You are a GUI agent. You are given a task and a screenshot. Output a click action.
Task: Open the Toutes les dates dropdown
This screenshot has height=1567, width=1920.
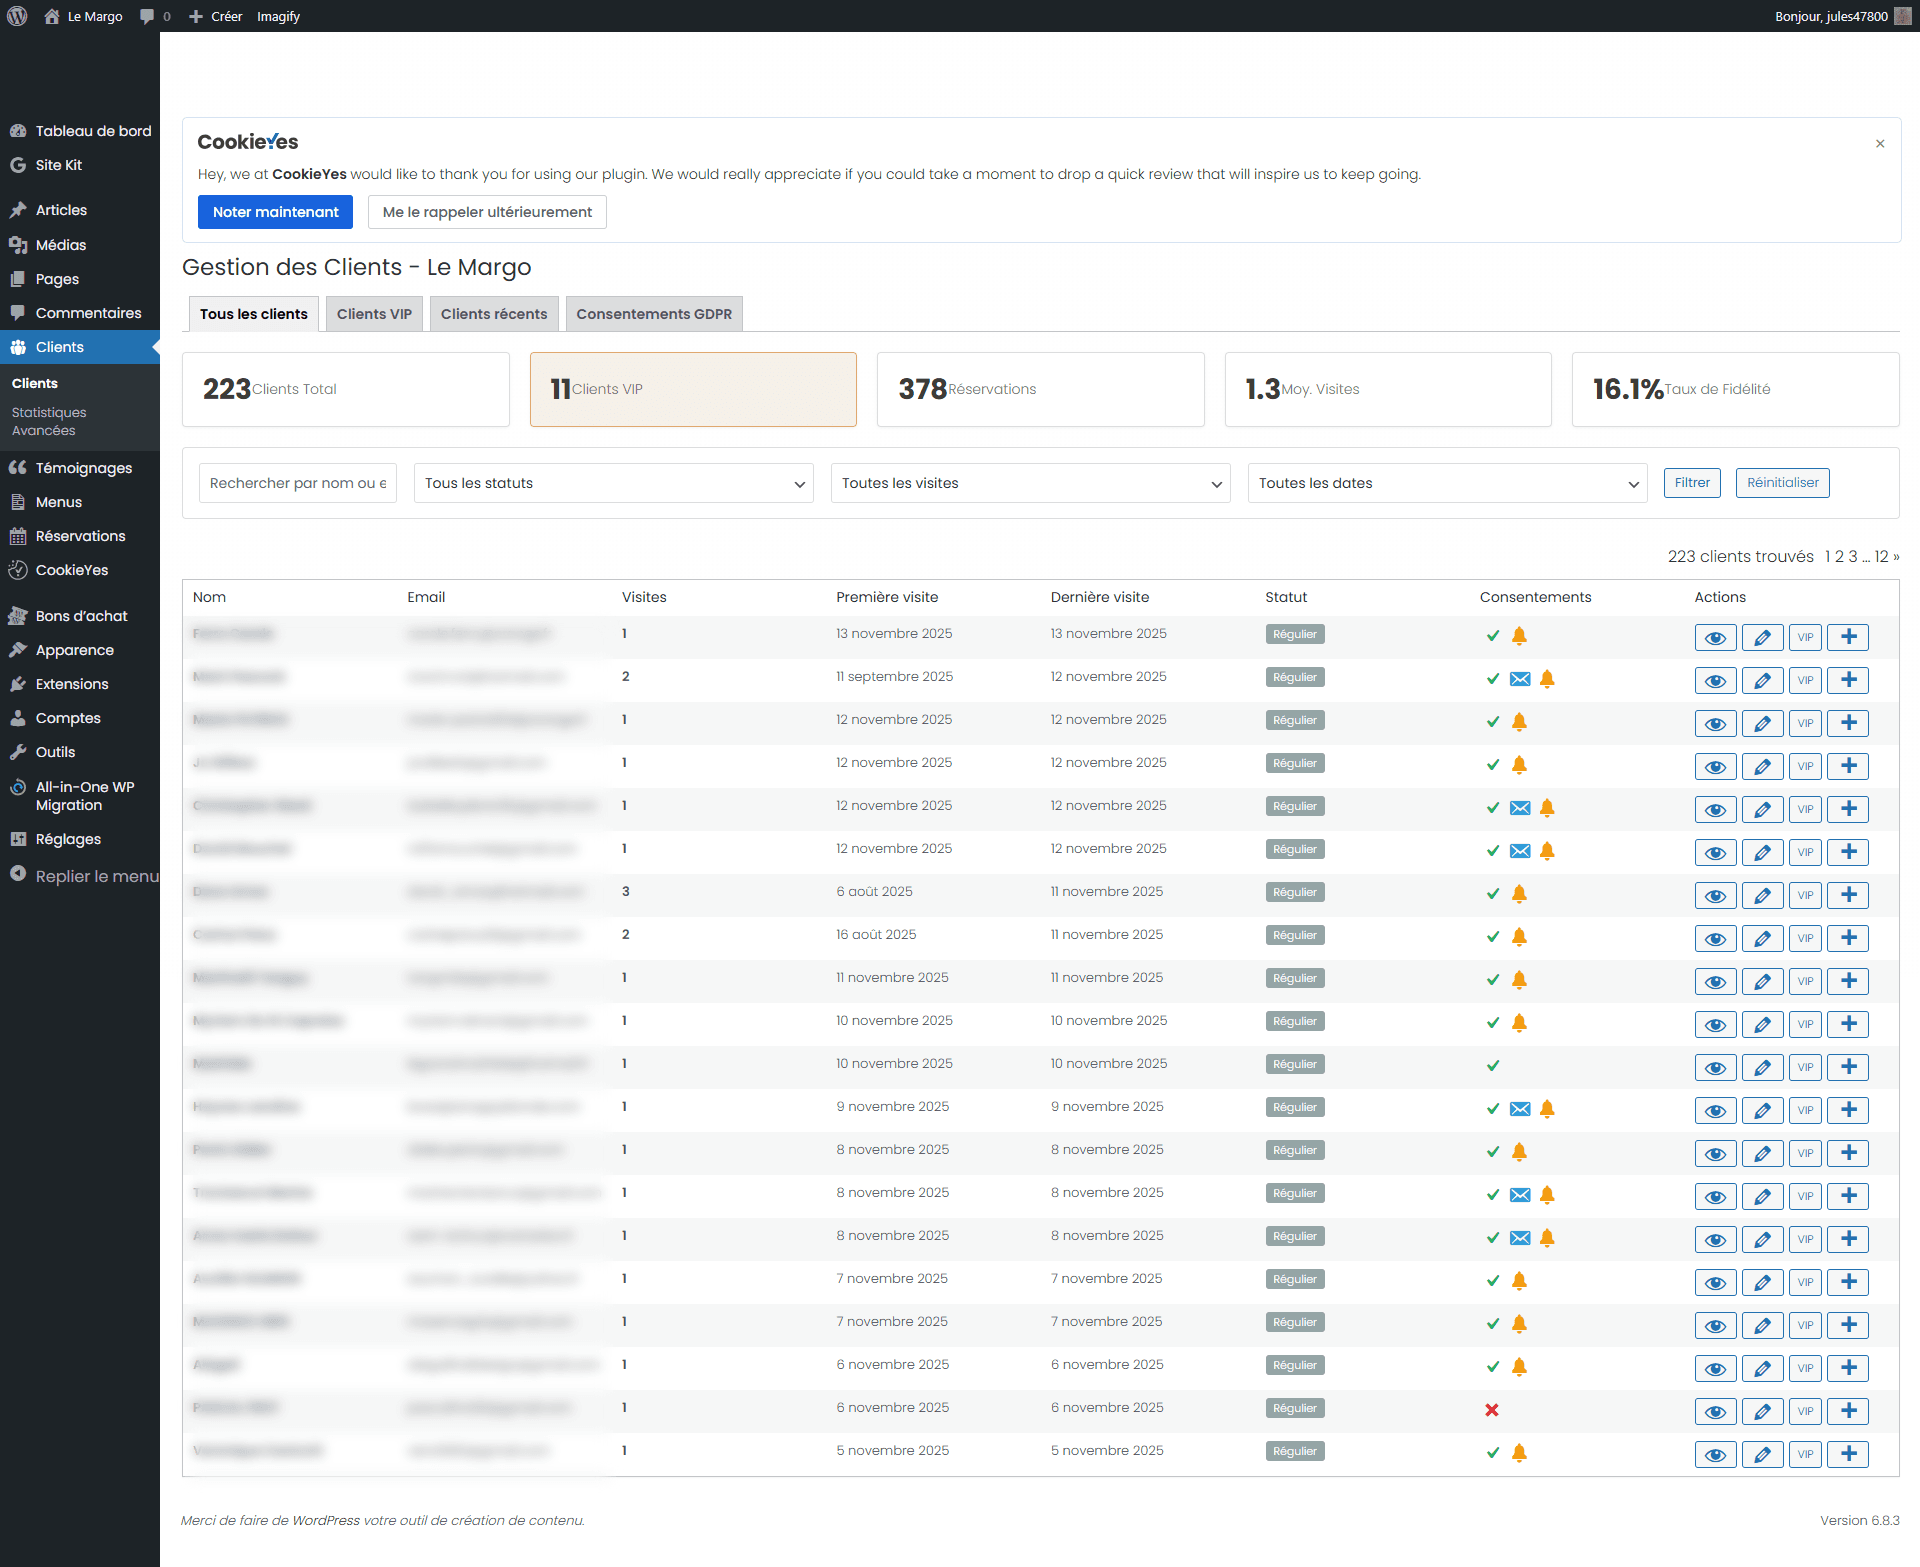[1447, 483]
